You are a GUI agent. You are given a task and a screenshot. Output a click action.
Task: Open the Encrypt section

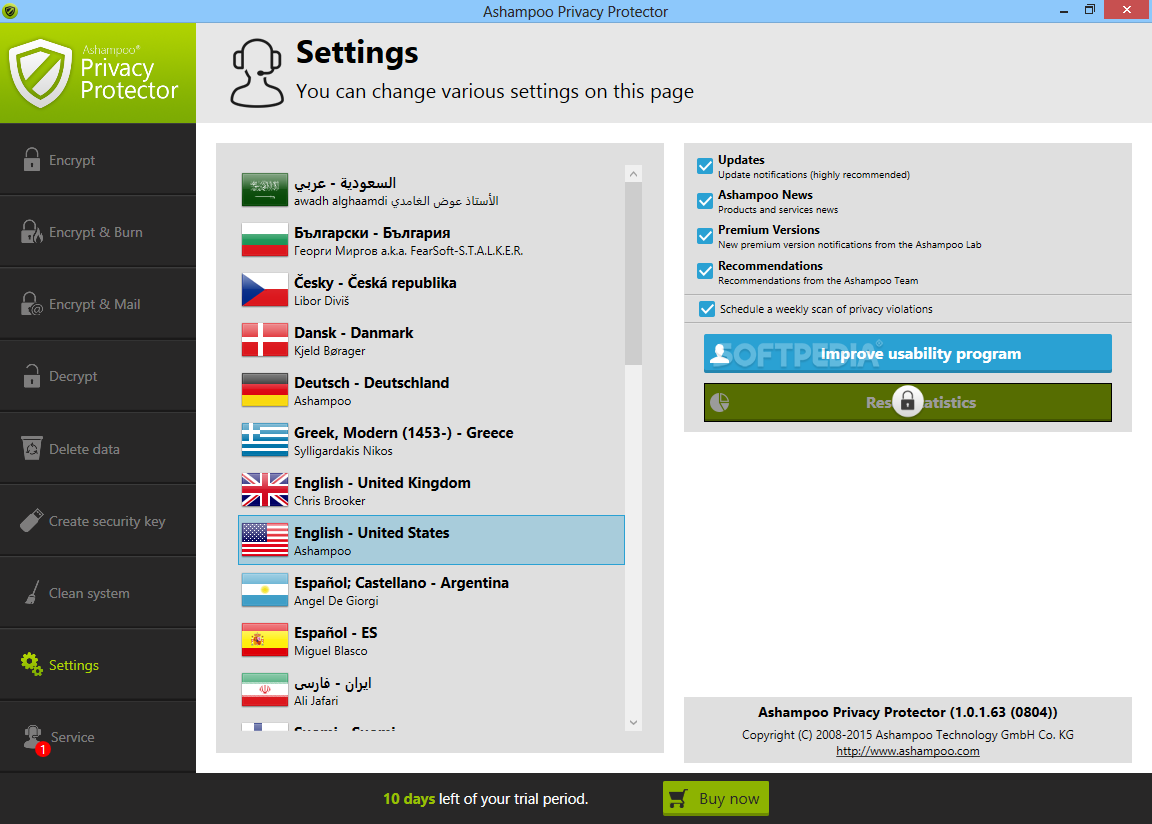(x=98, y=159)
